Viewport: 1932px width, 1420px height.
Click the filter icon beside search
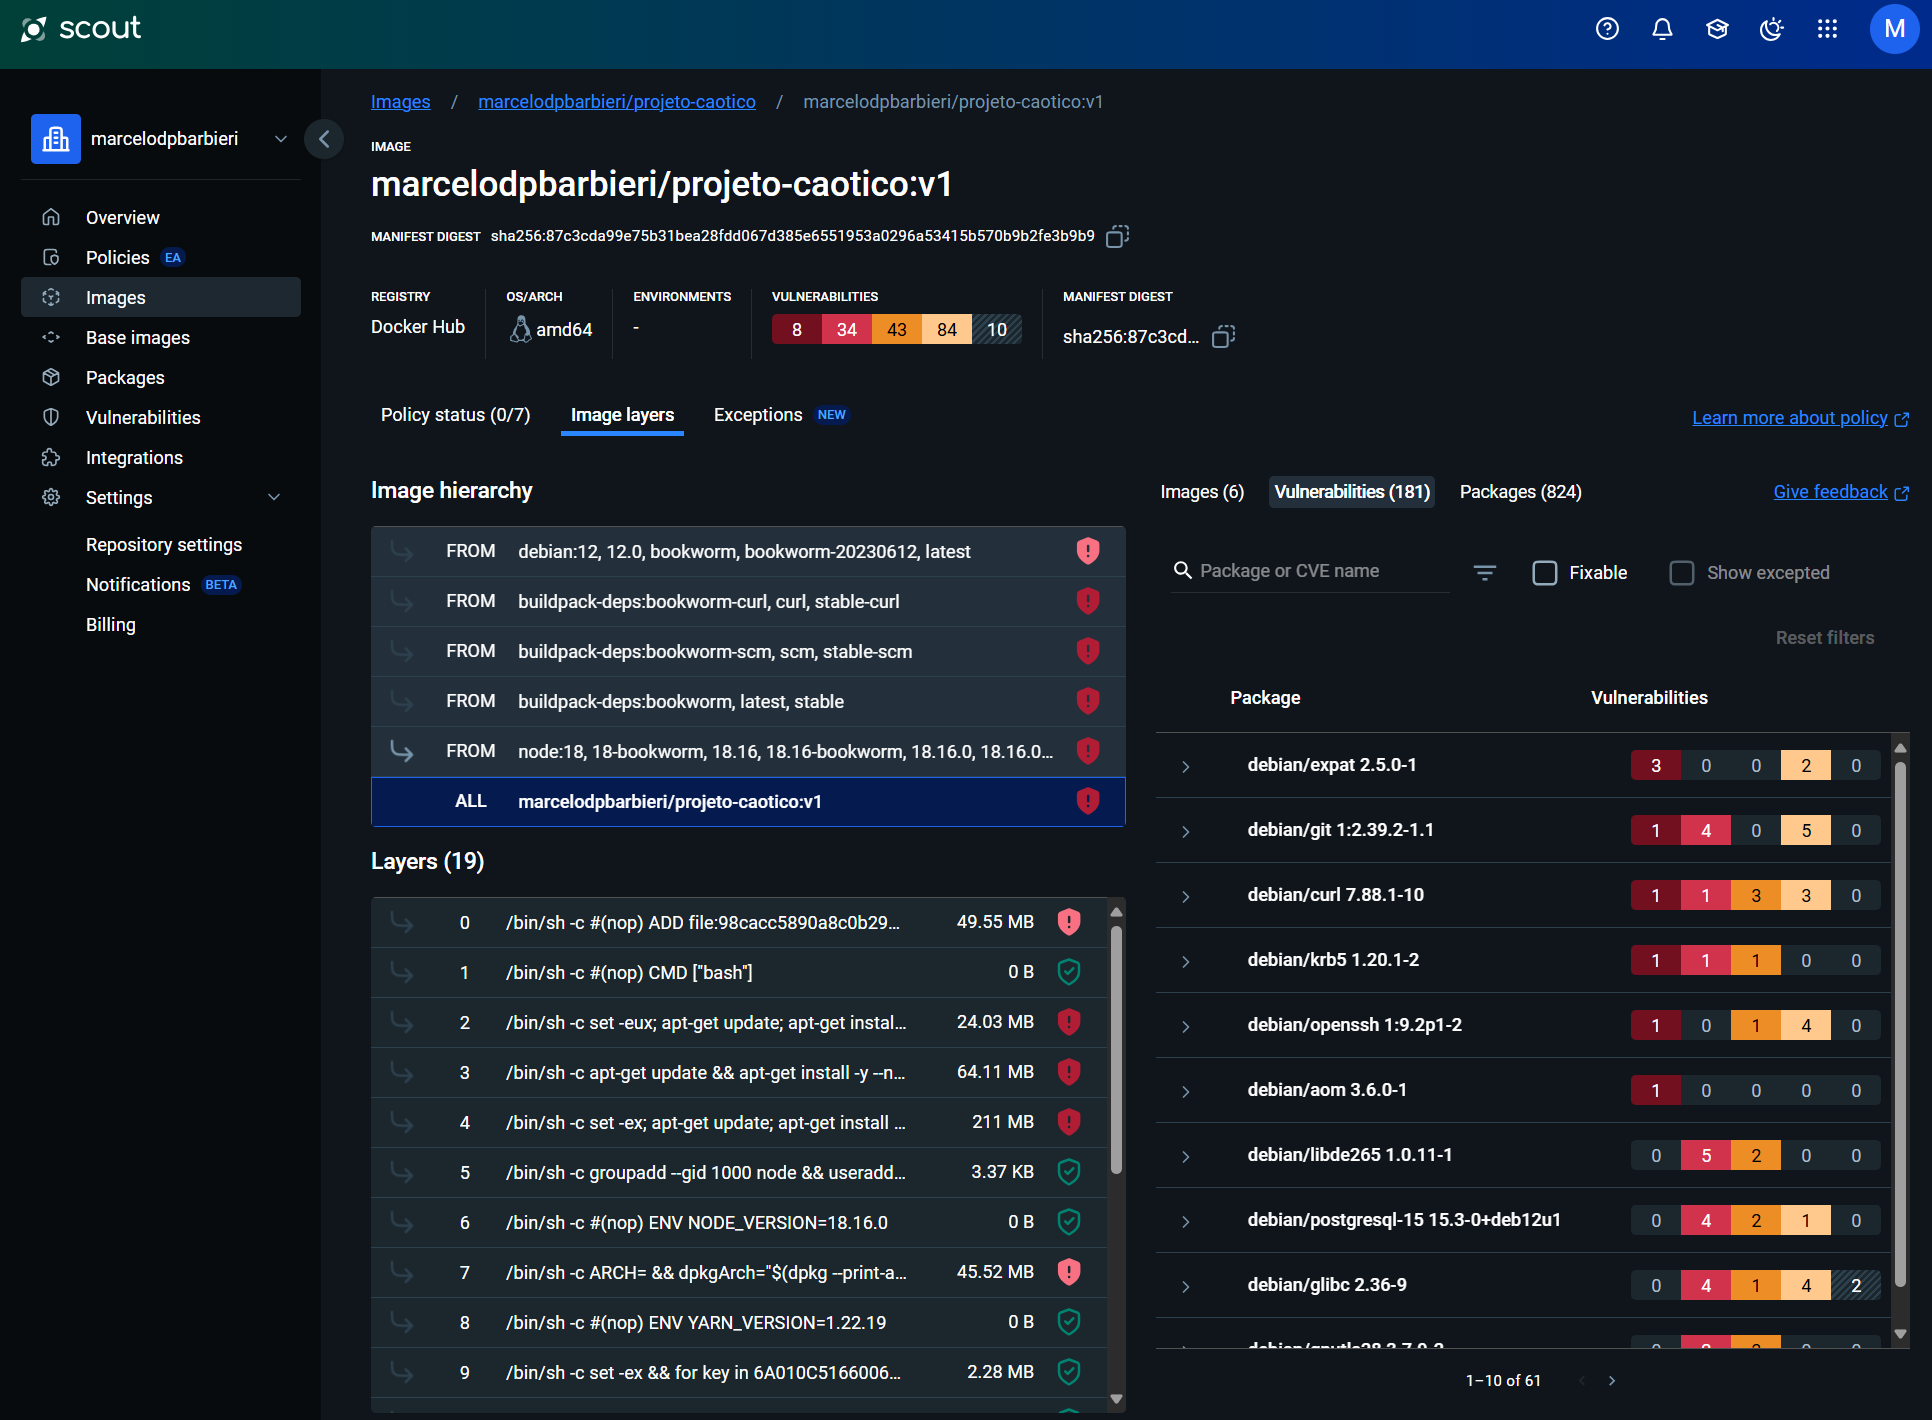(1485, 572)
